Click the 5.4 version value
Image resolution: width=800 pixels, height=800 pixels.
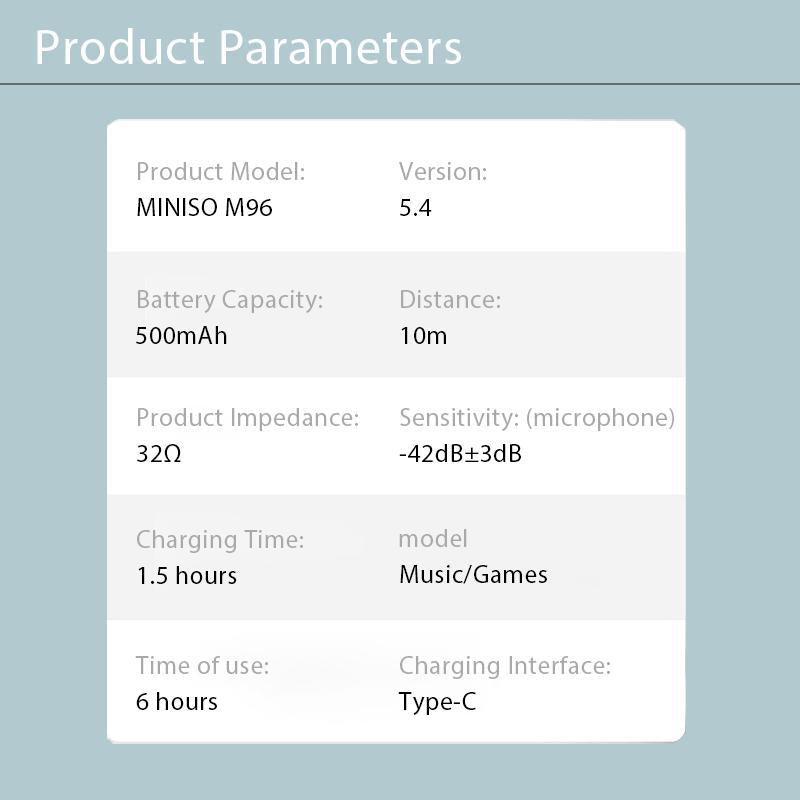coord(415,208)
